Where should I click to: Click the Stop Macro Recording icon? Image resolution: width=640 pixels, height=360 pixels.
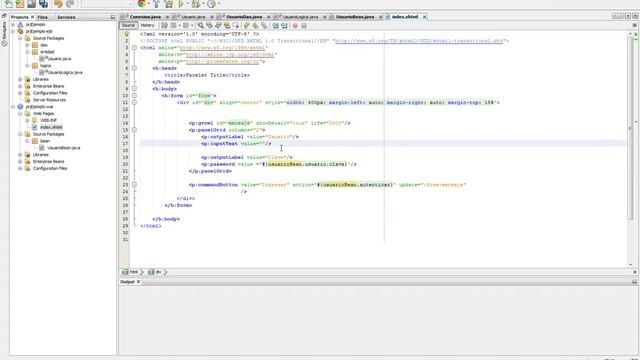pyautogui.click(x=304, y=26)
